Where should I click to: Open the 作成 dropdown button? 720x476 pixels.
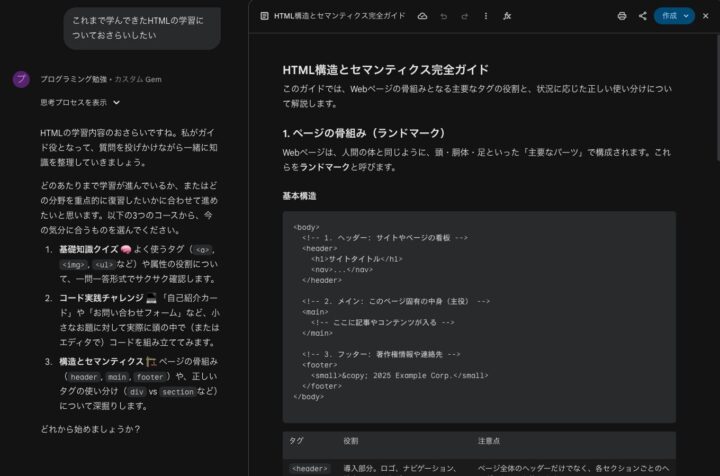pyautogui.click(x=674, y=16)
